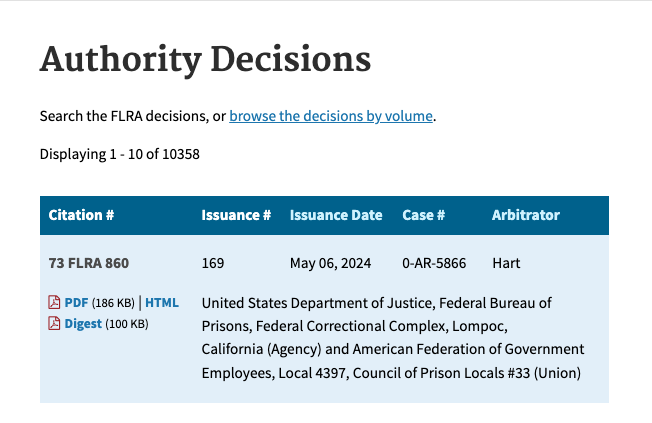Click the Arbitrator column header
This screenshot has width=652, height=423.
(525, 215)
